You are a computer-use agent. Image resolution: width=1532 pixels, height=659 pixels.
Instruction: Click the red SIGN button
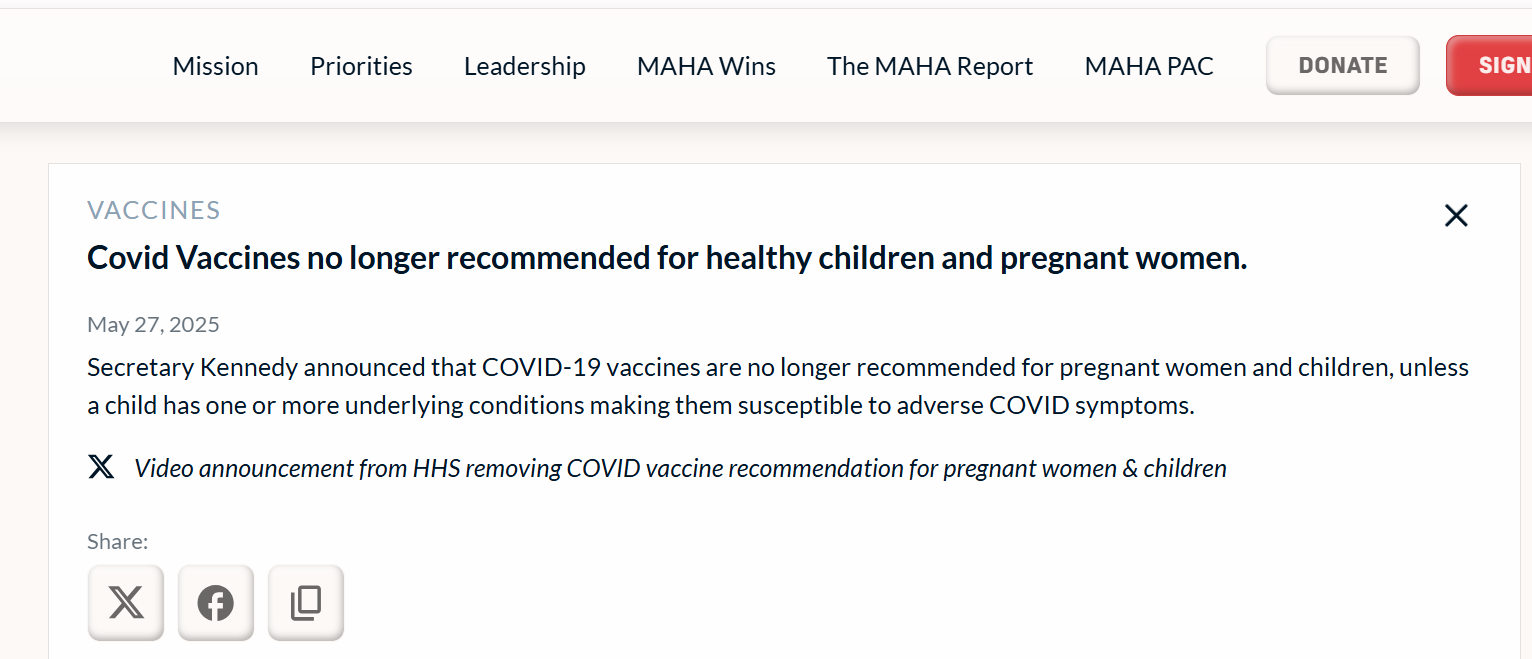[x=1489, y=66]
